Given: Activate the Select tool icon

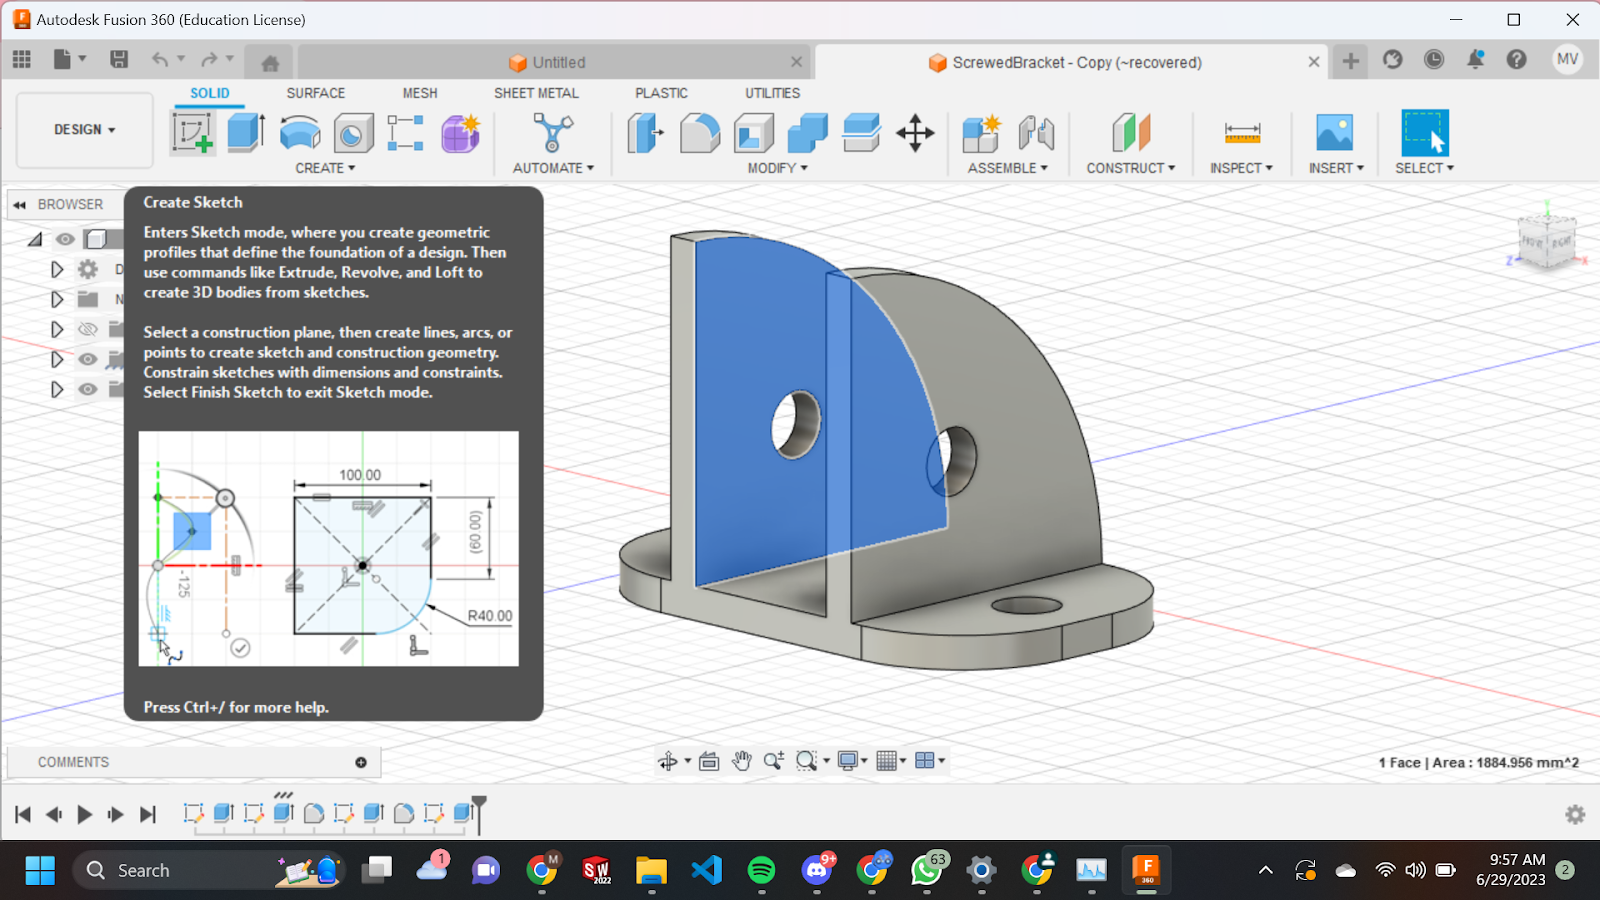Looking at the screenshot, I should (x=1425, y=132).
